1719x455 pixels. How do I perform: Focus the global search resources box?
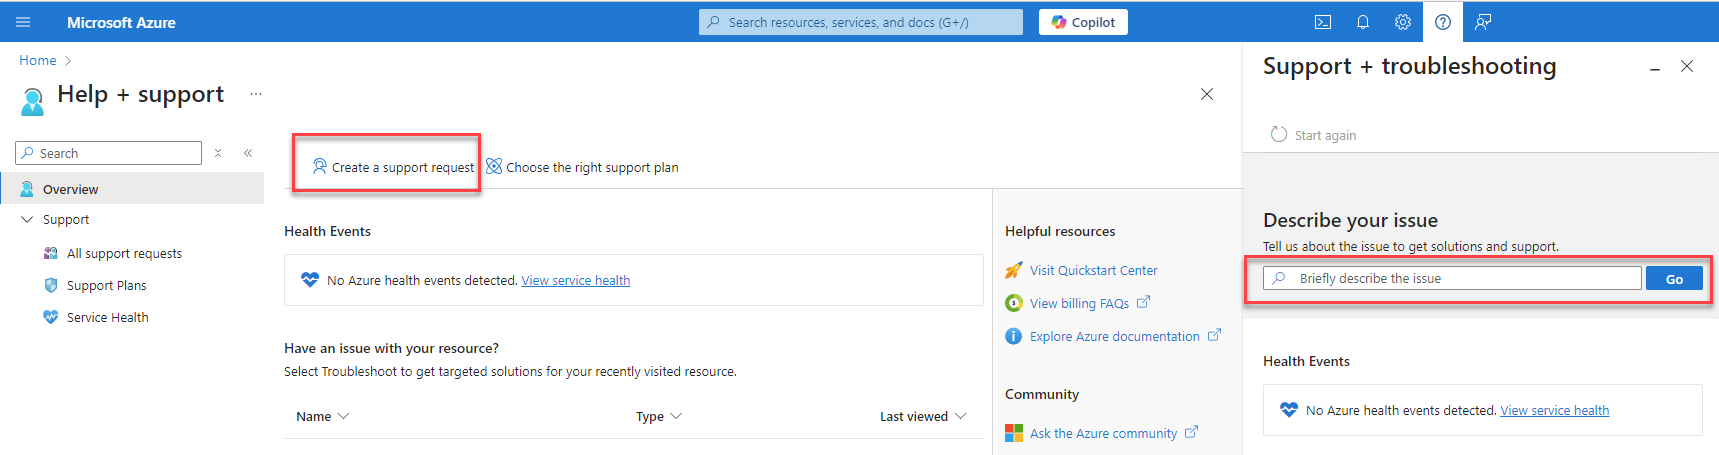860,22
